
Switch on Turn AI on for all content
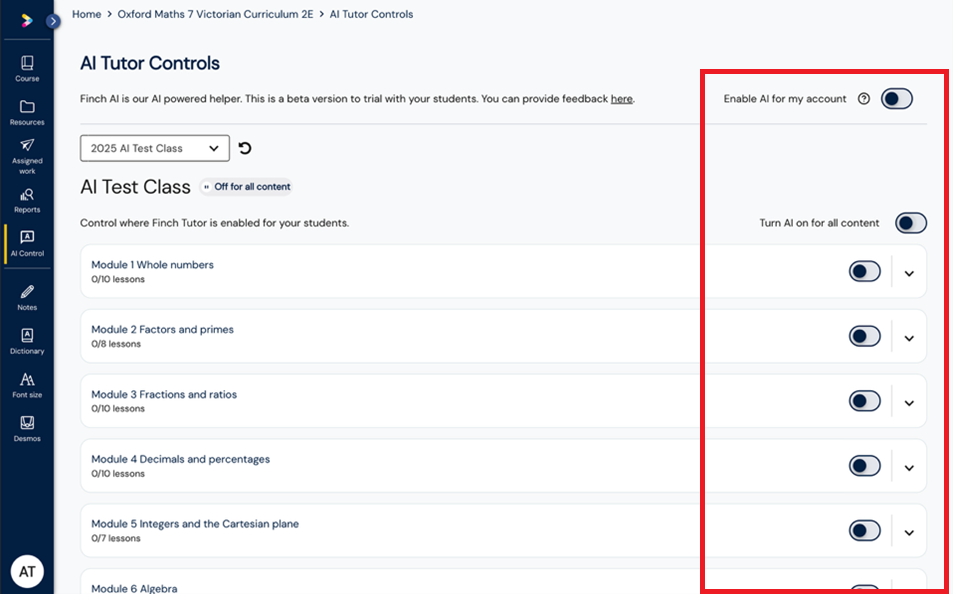(910, 223)
